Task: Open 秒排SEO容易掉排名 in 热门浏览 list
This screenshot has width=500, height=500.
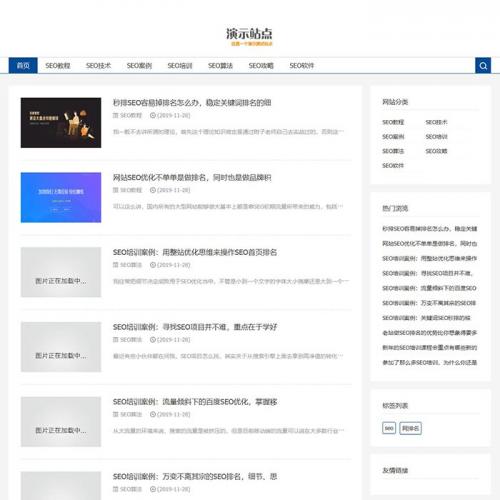Action: 429,229
